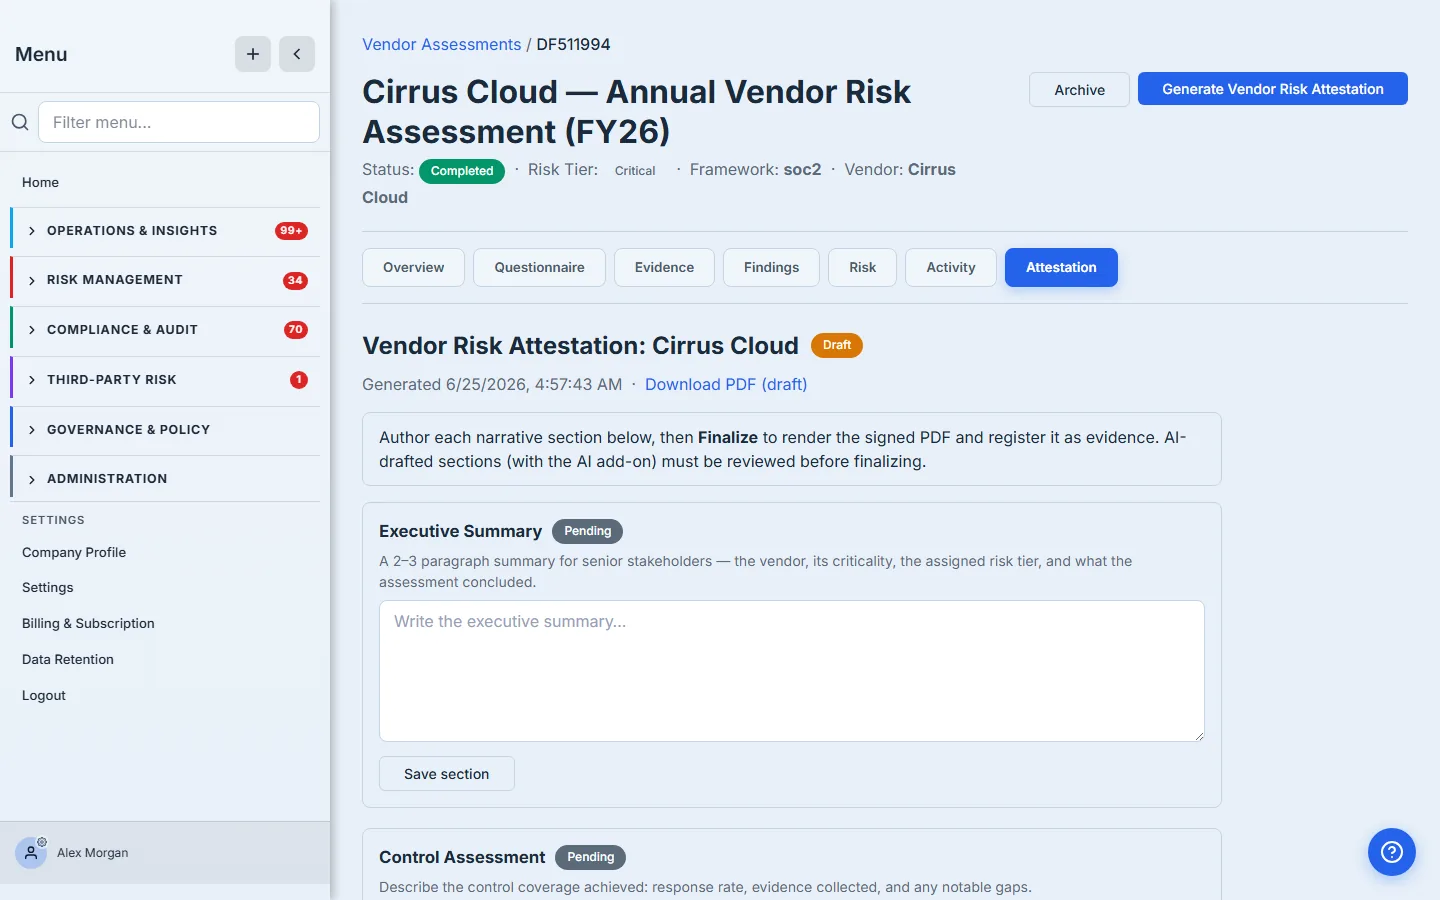The image size is (1440, 900).
Task: Navigate to Vendor Assessments breadcrumb
Action: point(441,44)
